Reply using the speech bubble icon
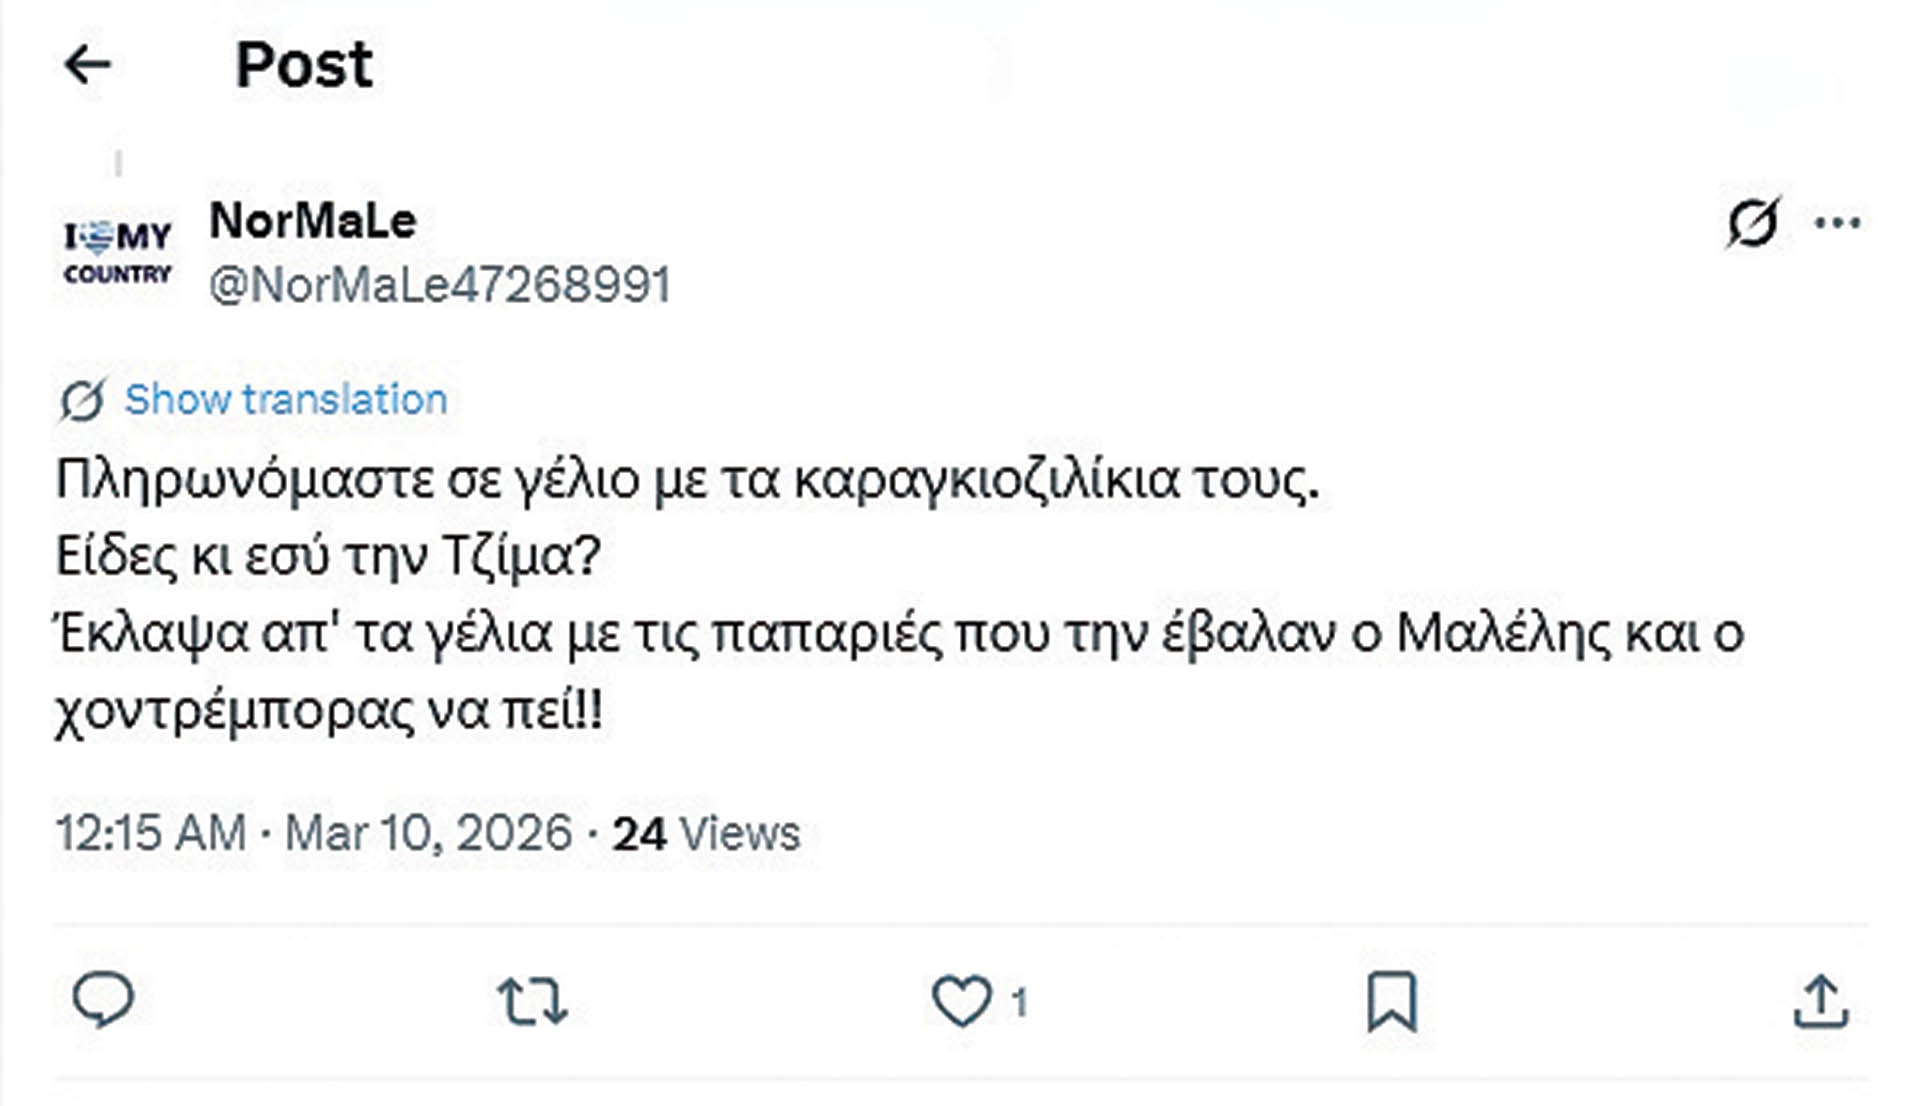This screenshot has height=1106, width=1920. pyautogui.click(x=103, y=999)
